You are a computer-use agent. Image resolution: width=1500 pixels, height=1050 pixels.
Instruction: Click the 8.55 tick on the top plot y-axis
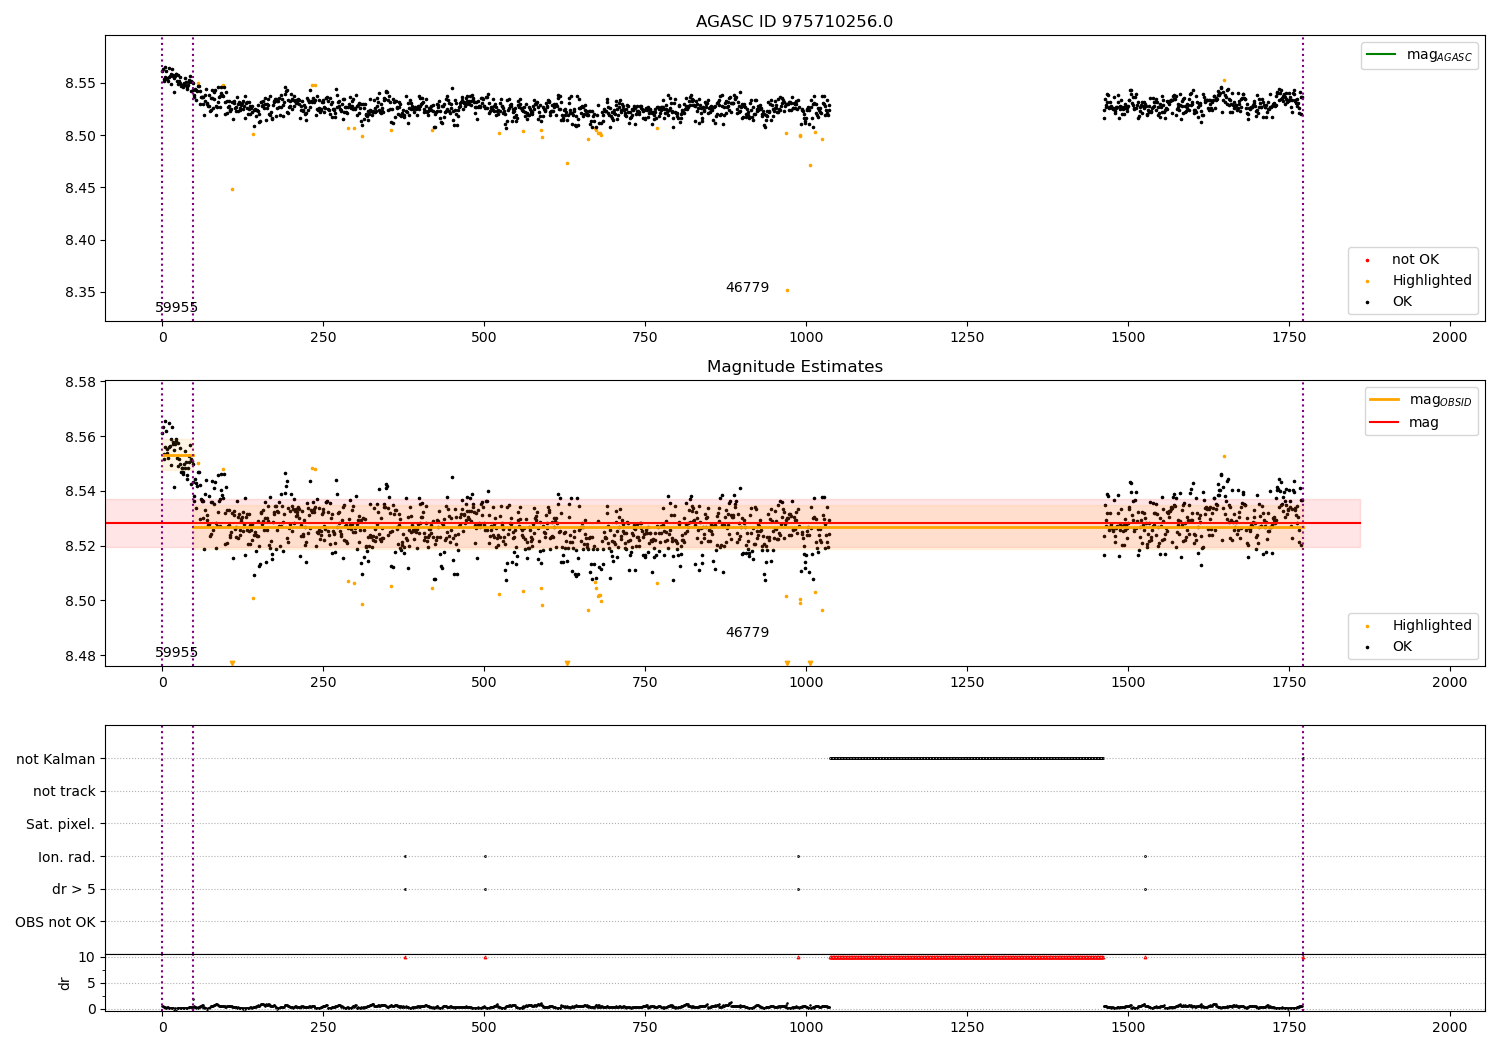80,84
